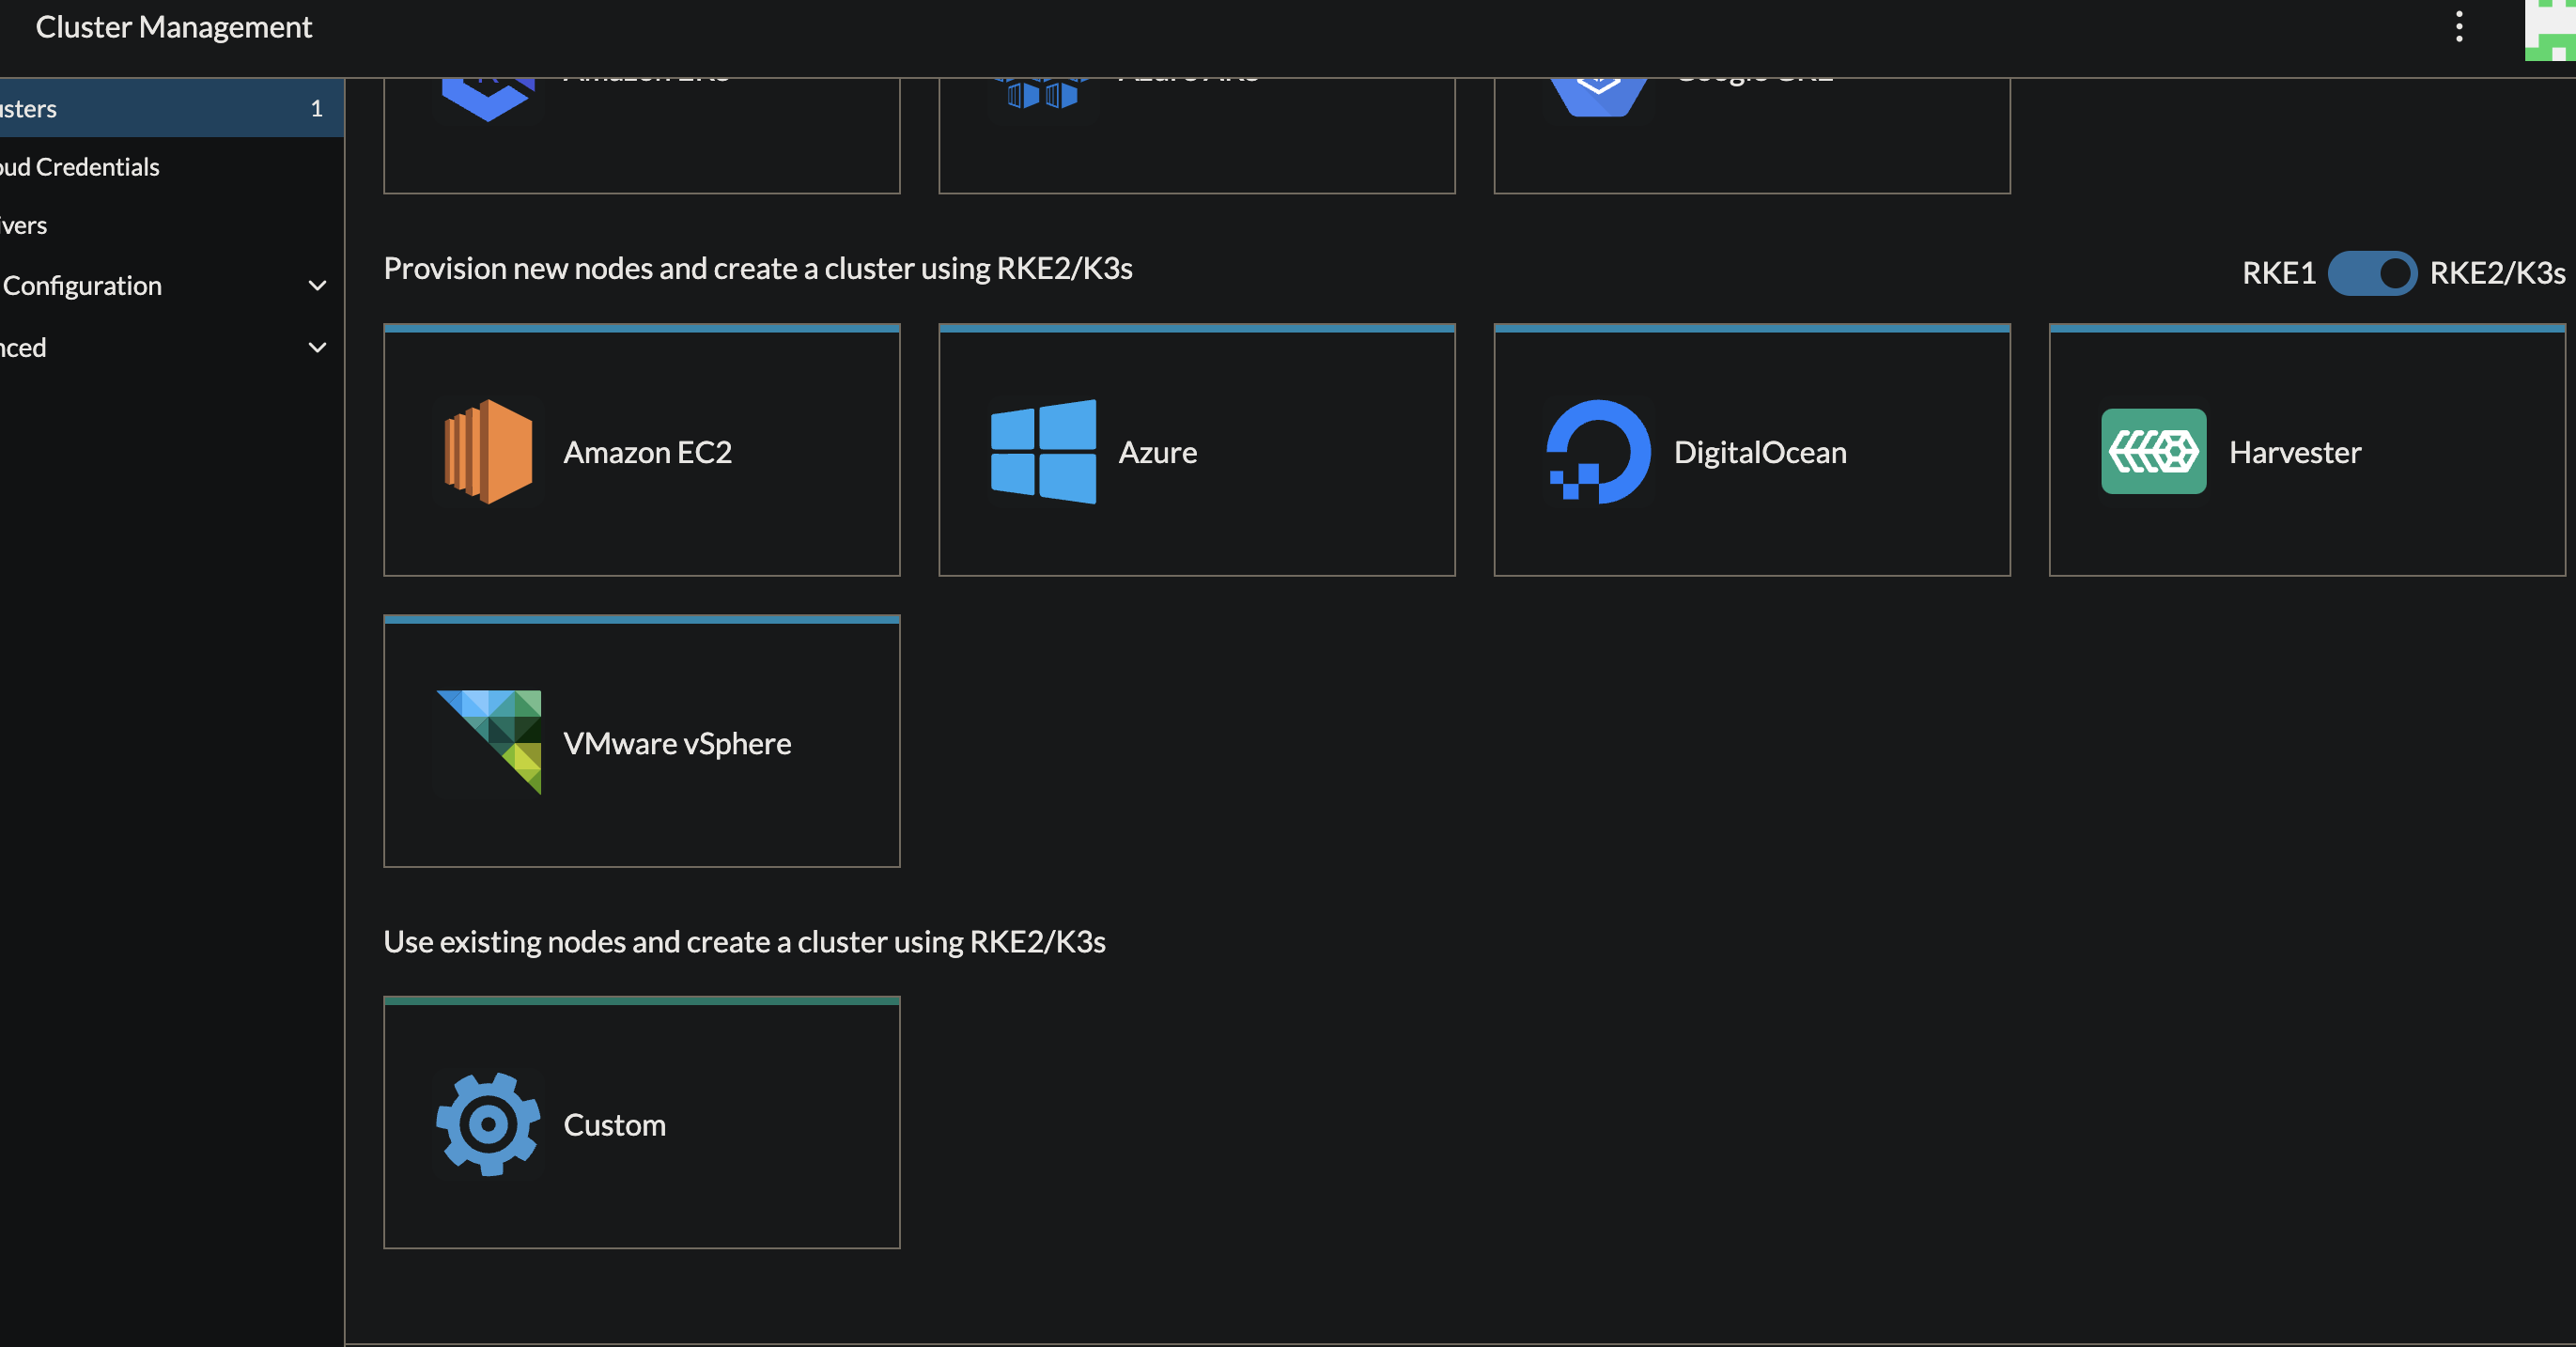Select the VMware vSphere provider label
Screen dimensions: 2576x1347
pos(677,743)
